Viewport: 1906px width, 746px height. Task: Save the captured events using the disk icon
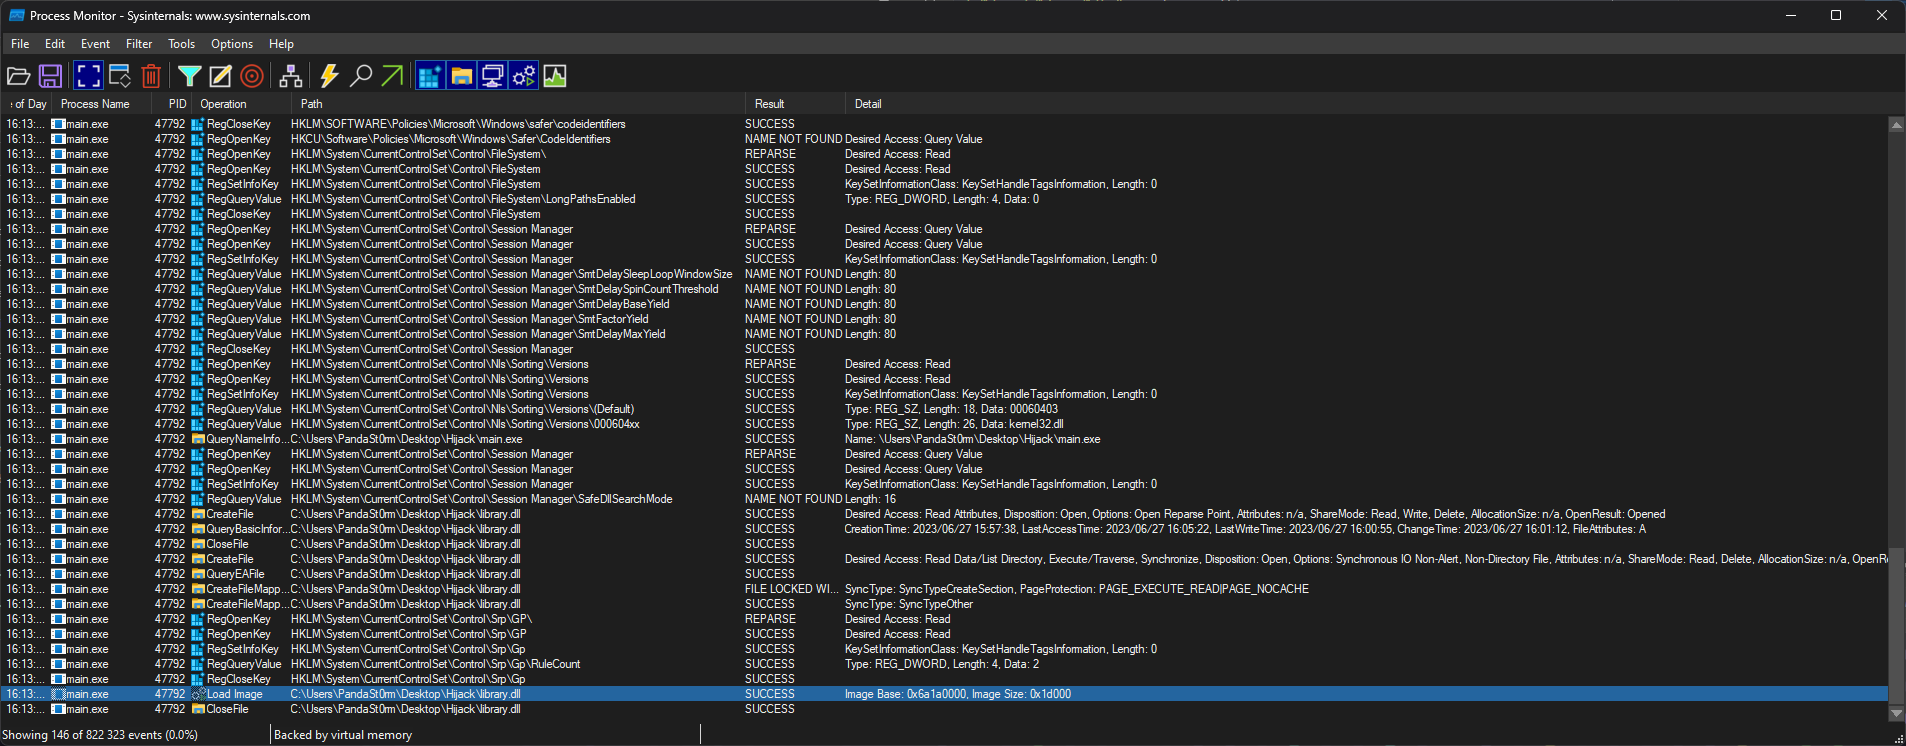tap(51, 76)
